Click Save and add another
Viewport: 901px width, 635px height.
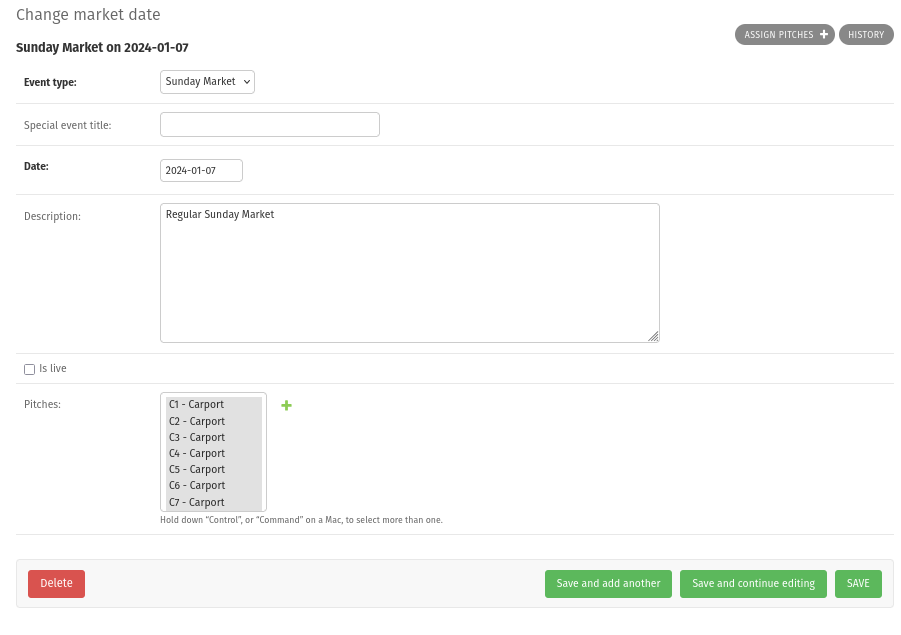click(608, 584)
